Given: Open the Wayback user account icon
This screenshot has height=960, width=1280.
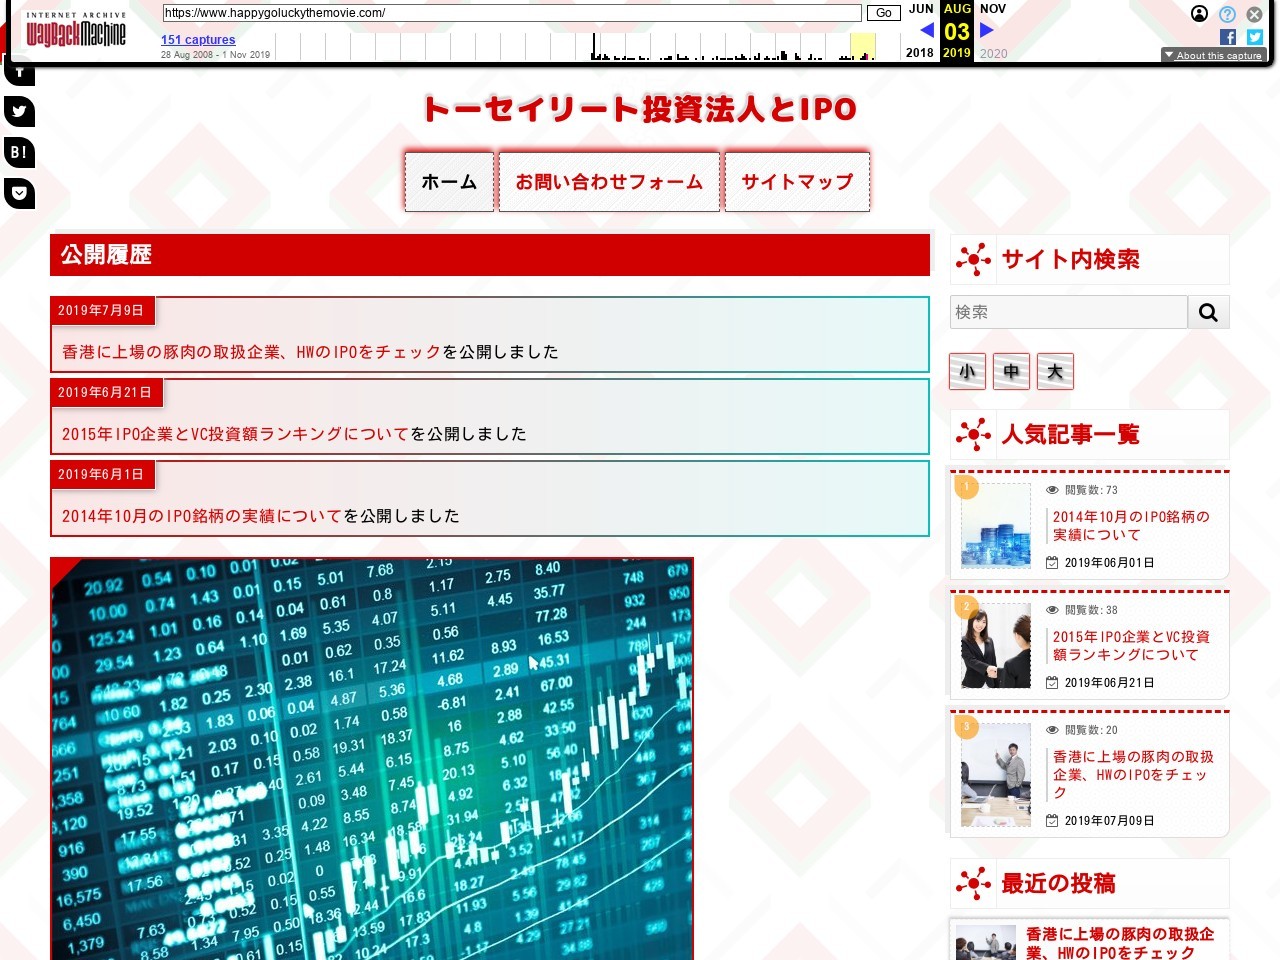Looking at the screenshot, I should (1199, 14).
